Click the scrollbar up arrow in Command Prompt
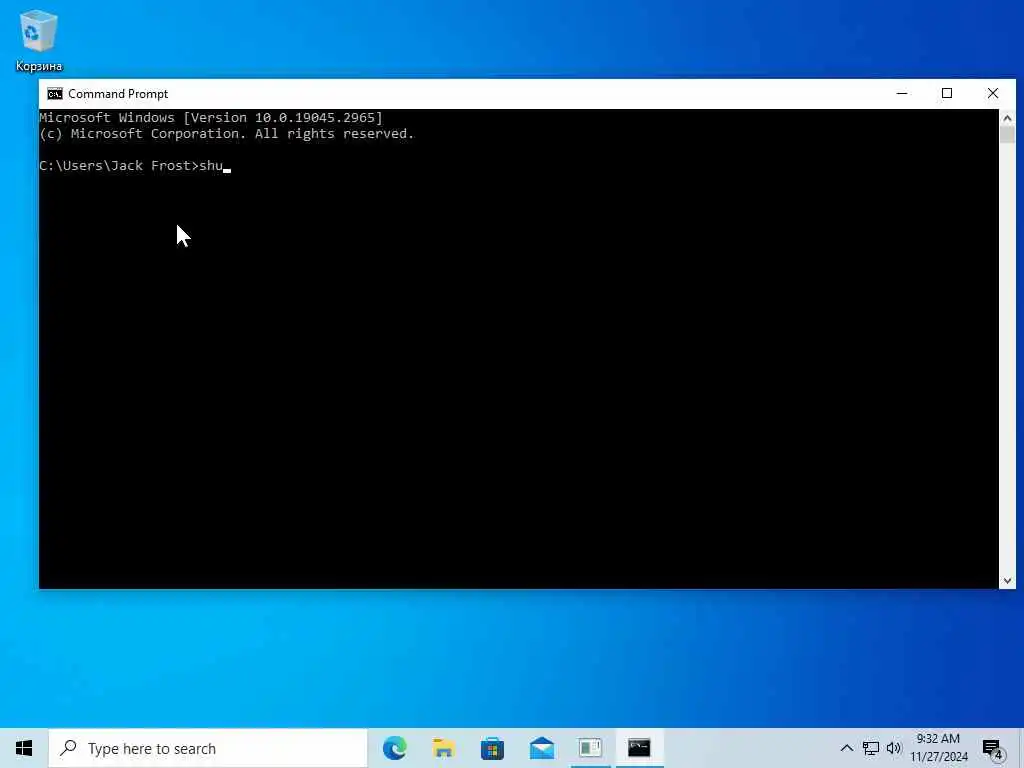The width and height of the screenshot is (1024, 768). pos(1007,118)
